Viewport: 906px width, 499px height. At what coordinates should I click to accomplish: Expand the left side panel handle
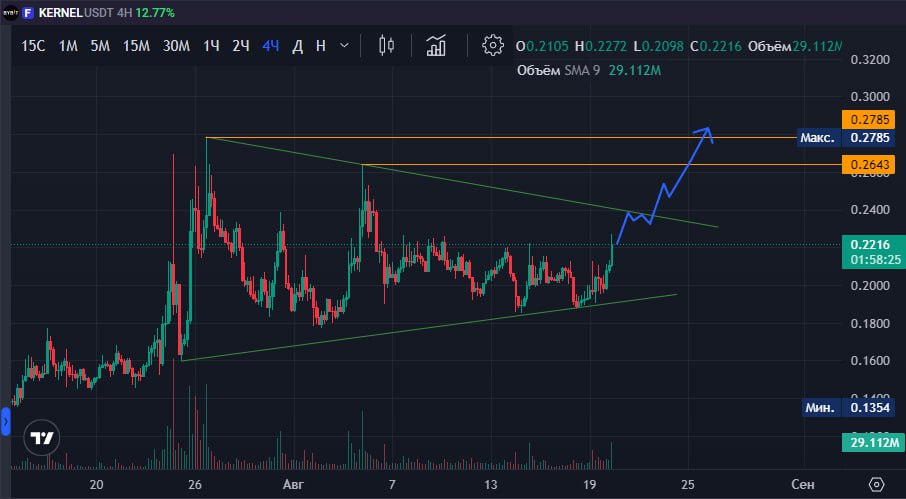pos(6,423)
